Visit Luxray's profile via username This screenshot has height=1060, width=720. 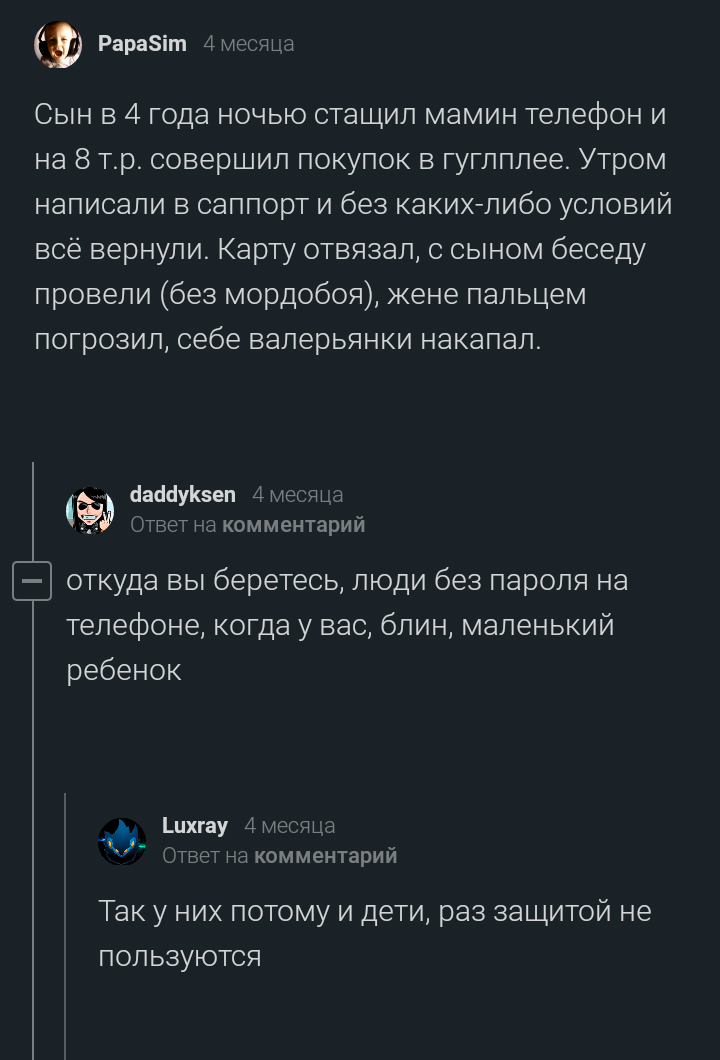pos(195,826)
